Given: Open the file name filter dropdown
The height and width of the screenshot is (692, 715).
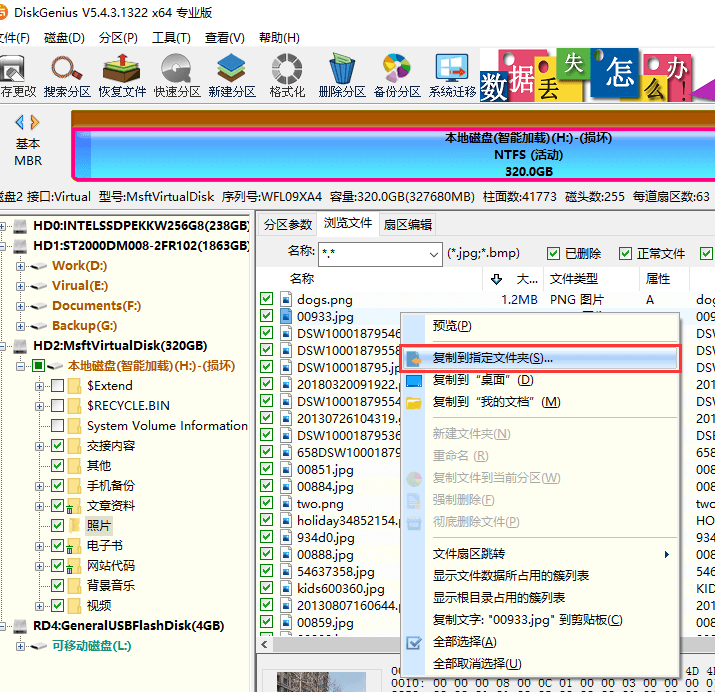Looking at the screenshot, I should [432, 255].
